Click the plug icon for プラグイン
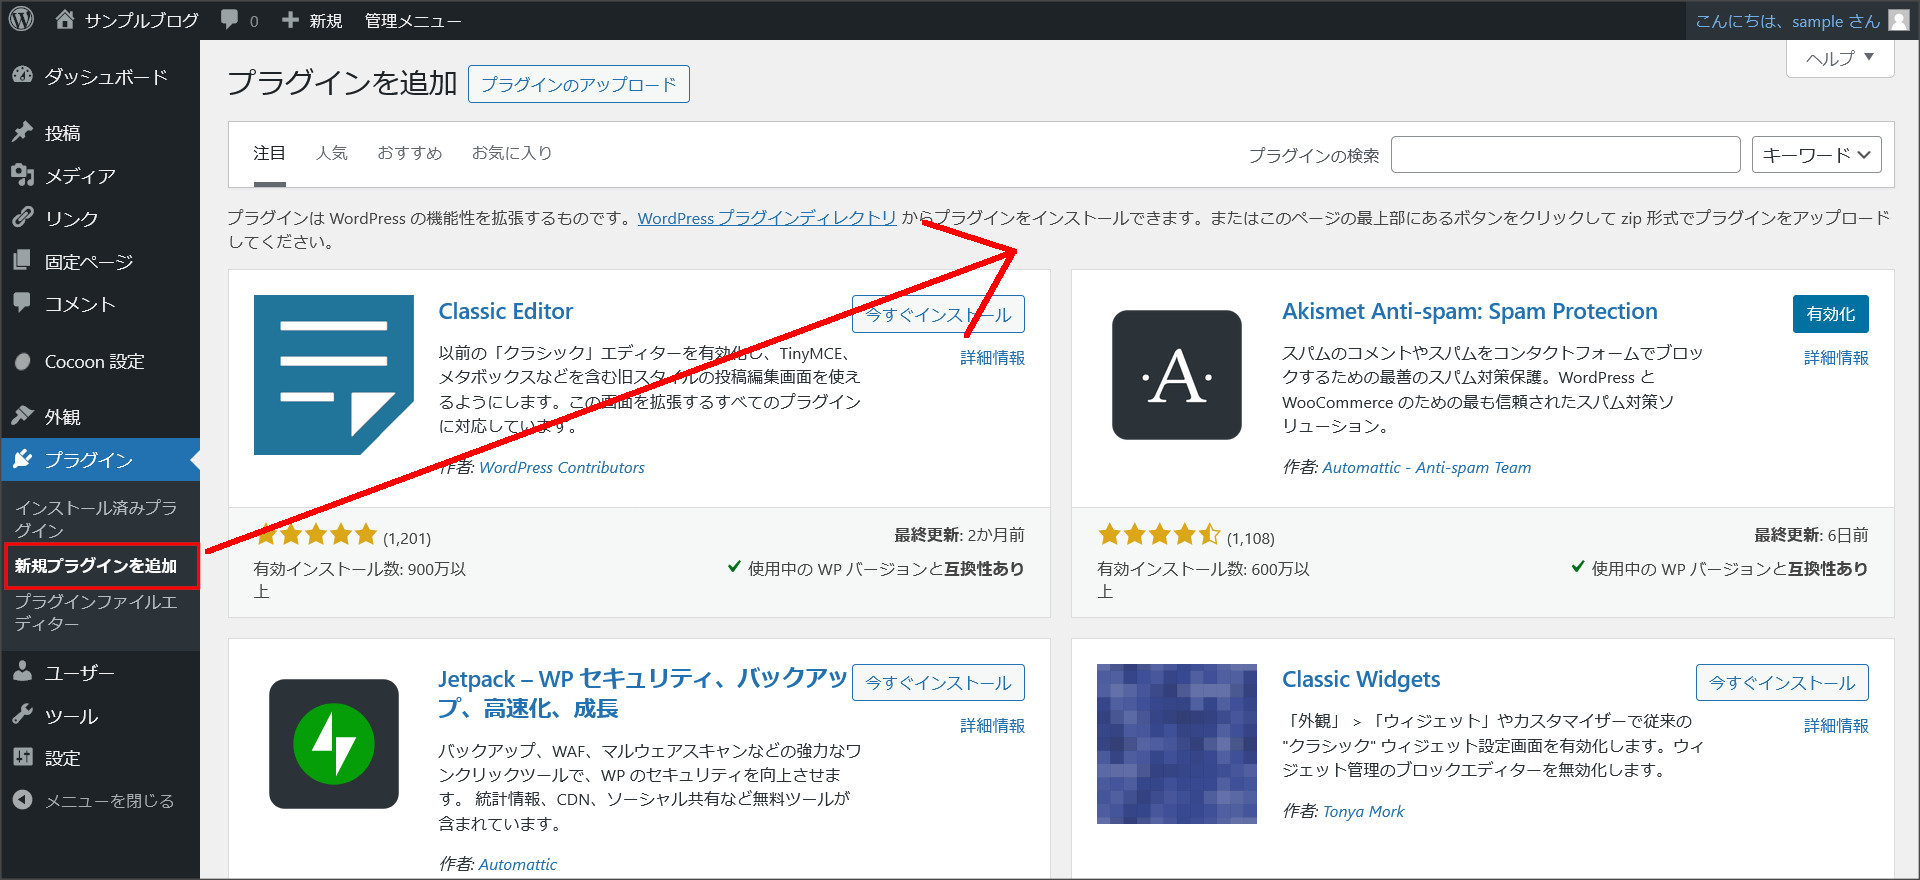 tap(22, 459)
